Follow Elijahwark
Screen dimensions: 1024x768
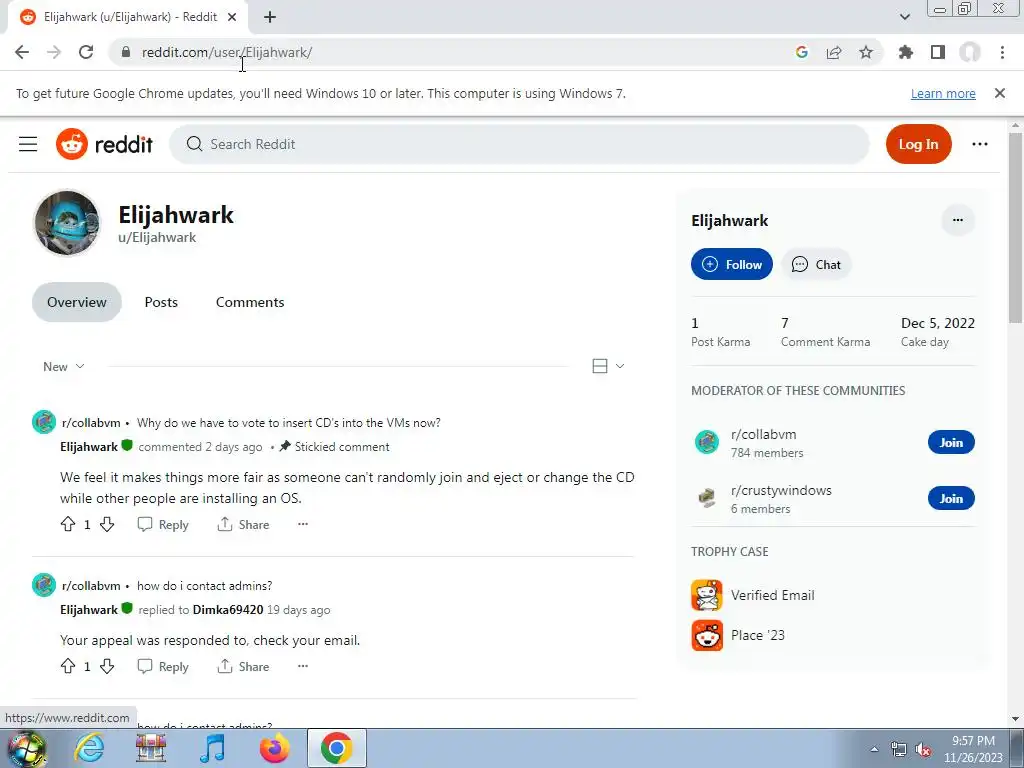[731, 264]
